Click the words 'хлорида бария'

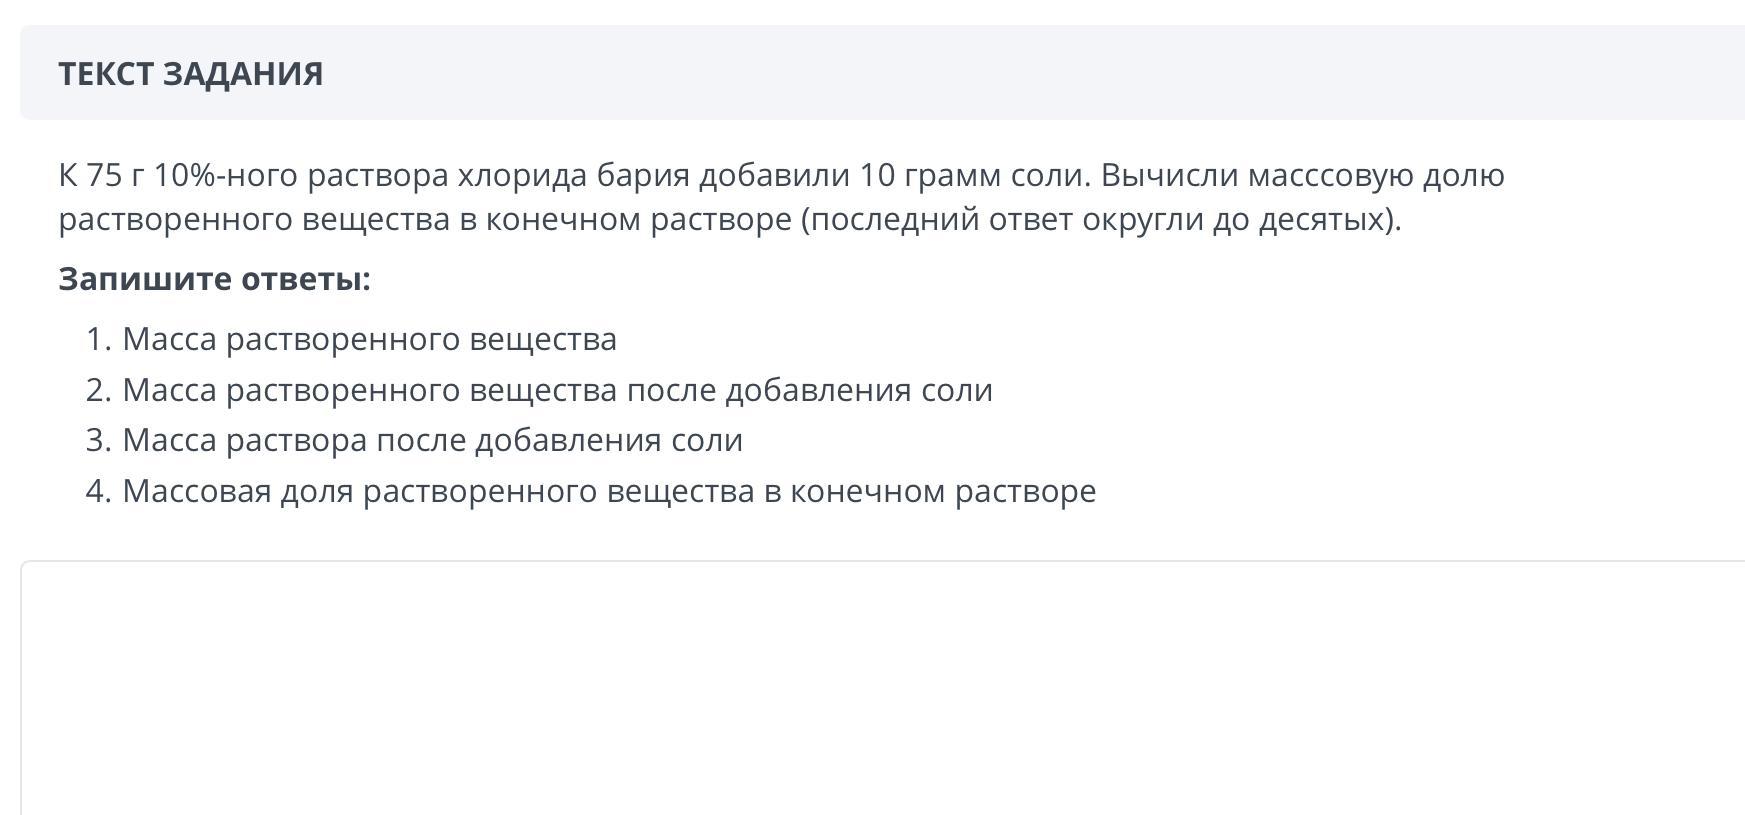point(573,175)
